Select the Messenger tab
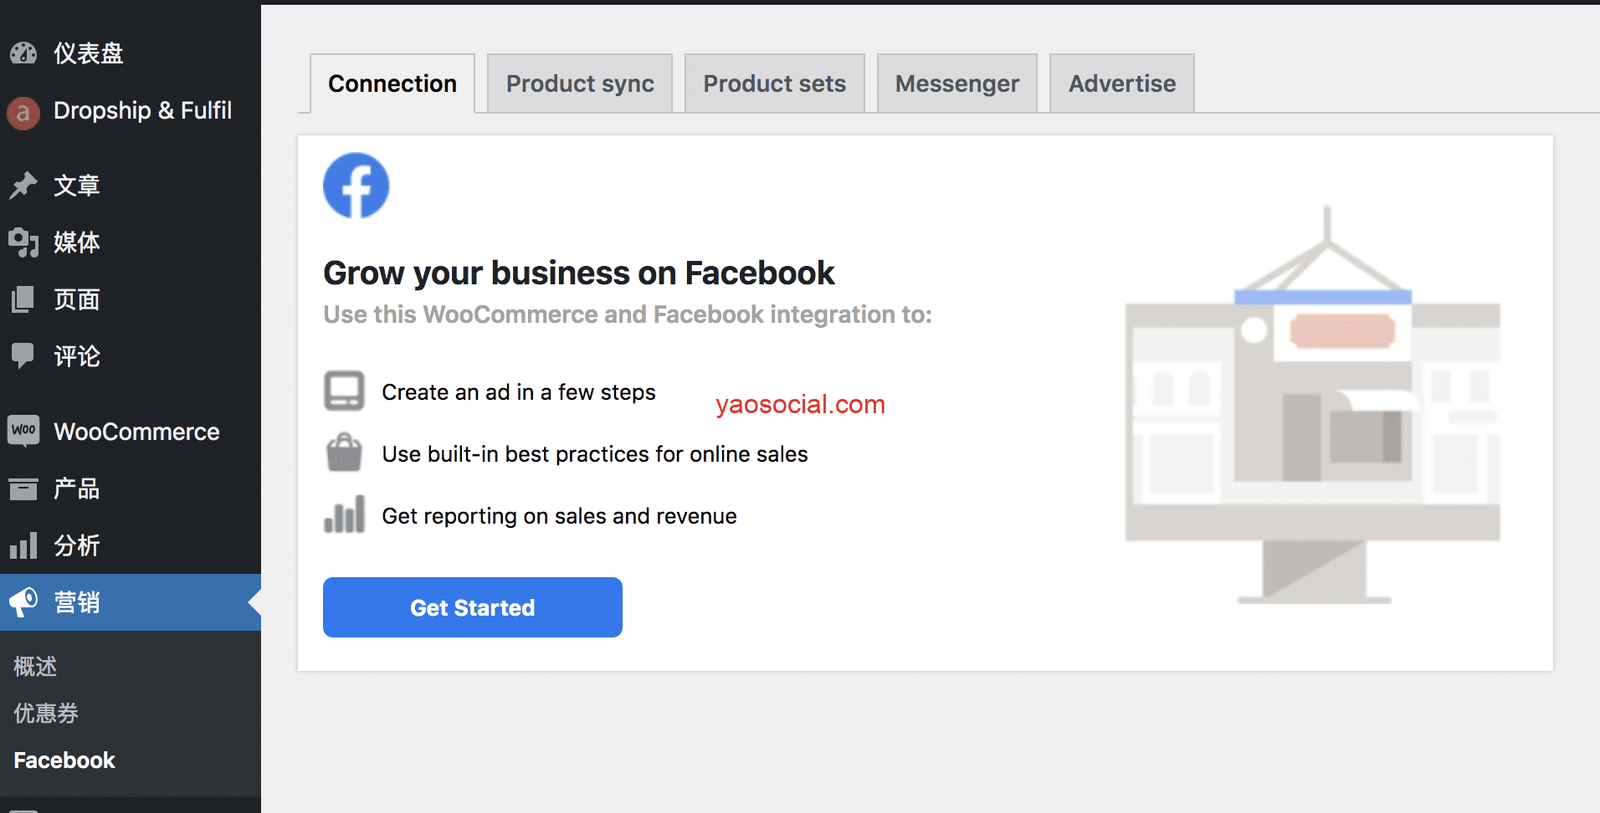The height and width of the screenshot is (813, 1600). pyautogui.click(x=957, y=84)
